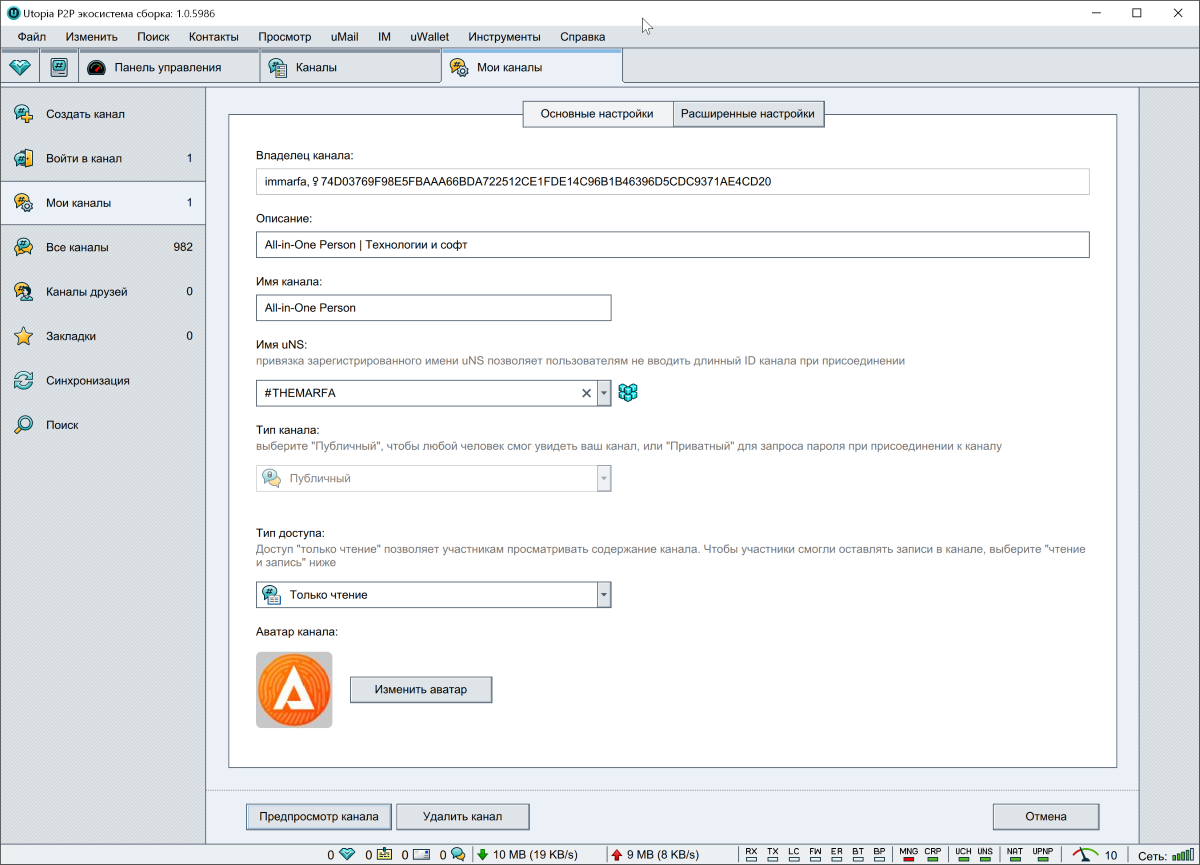Click the MNG mining indicator
This screenshot has height=865, width=1200.
click(x=909, y=855)
